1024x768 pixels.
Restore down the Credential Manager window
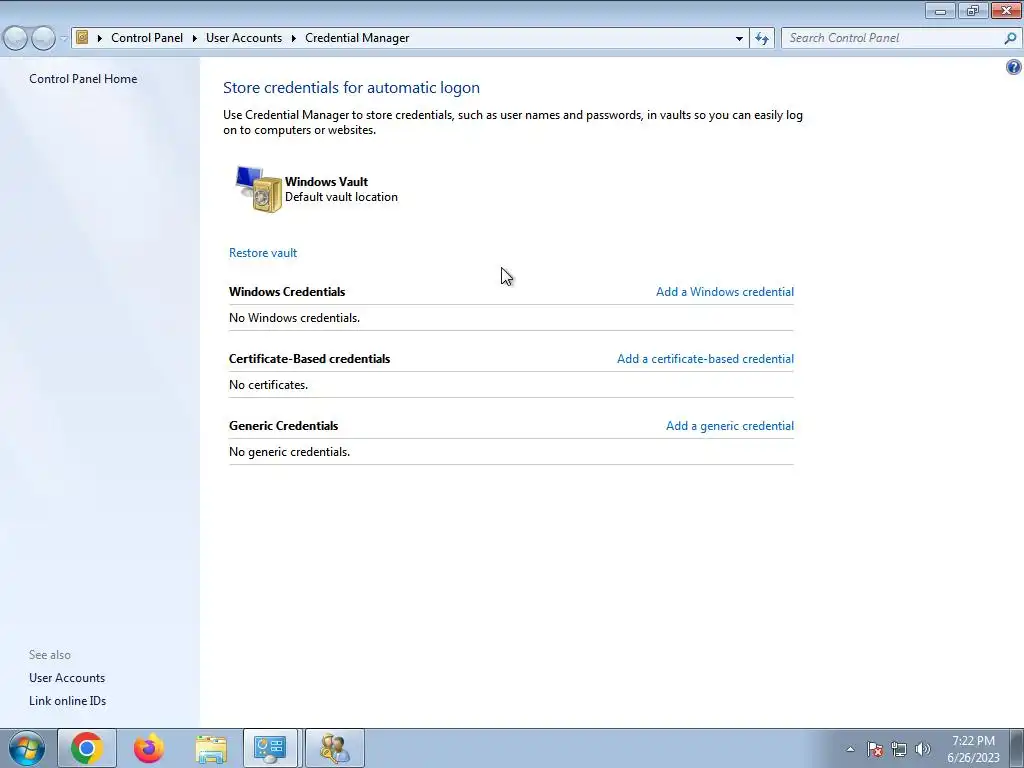tap(973, 10)
